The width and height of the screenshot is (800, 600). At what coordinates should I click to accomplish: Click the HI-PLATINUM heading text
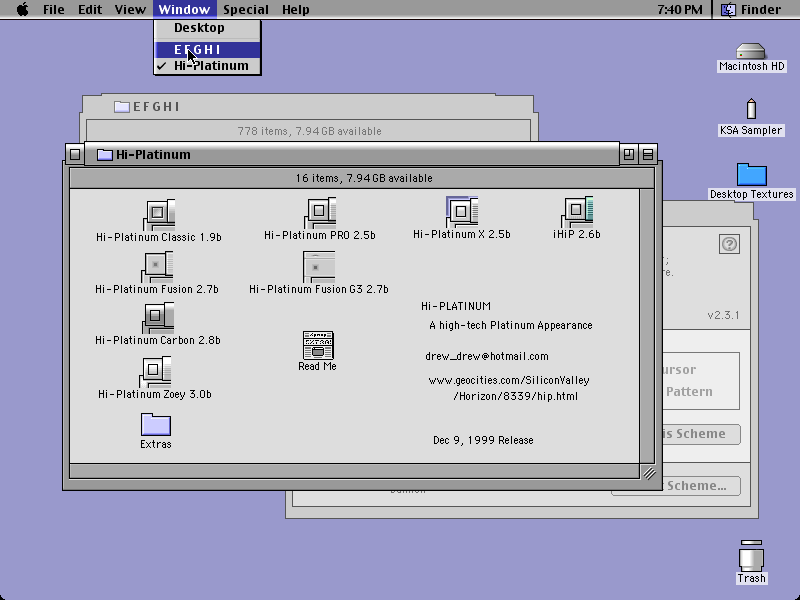456,306
